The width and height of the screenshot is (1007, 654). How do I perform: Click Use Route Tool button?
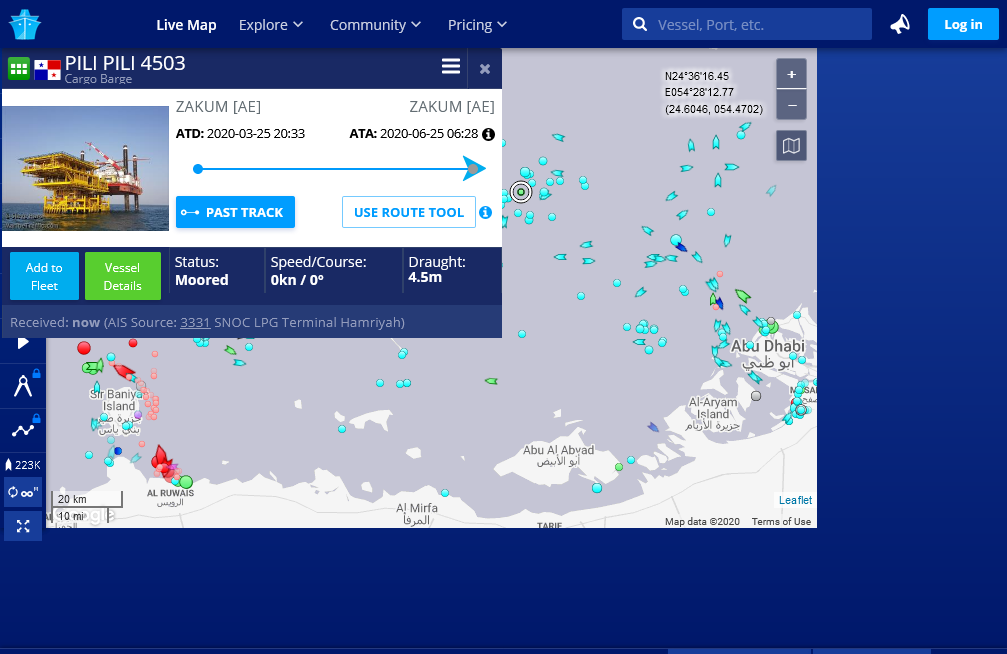(408, 212)
